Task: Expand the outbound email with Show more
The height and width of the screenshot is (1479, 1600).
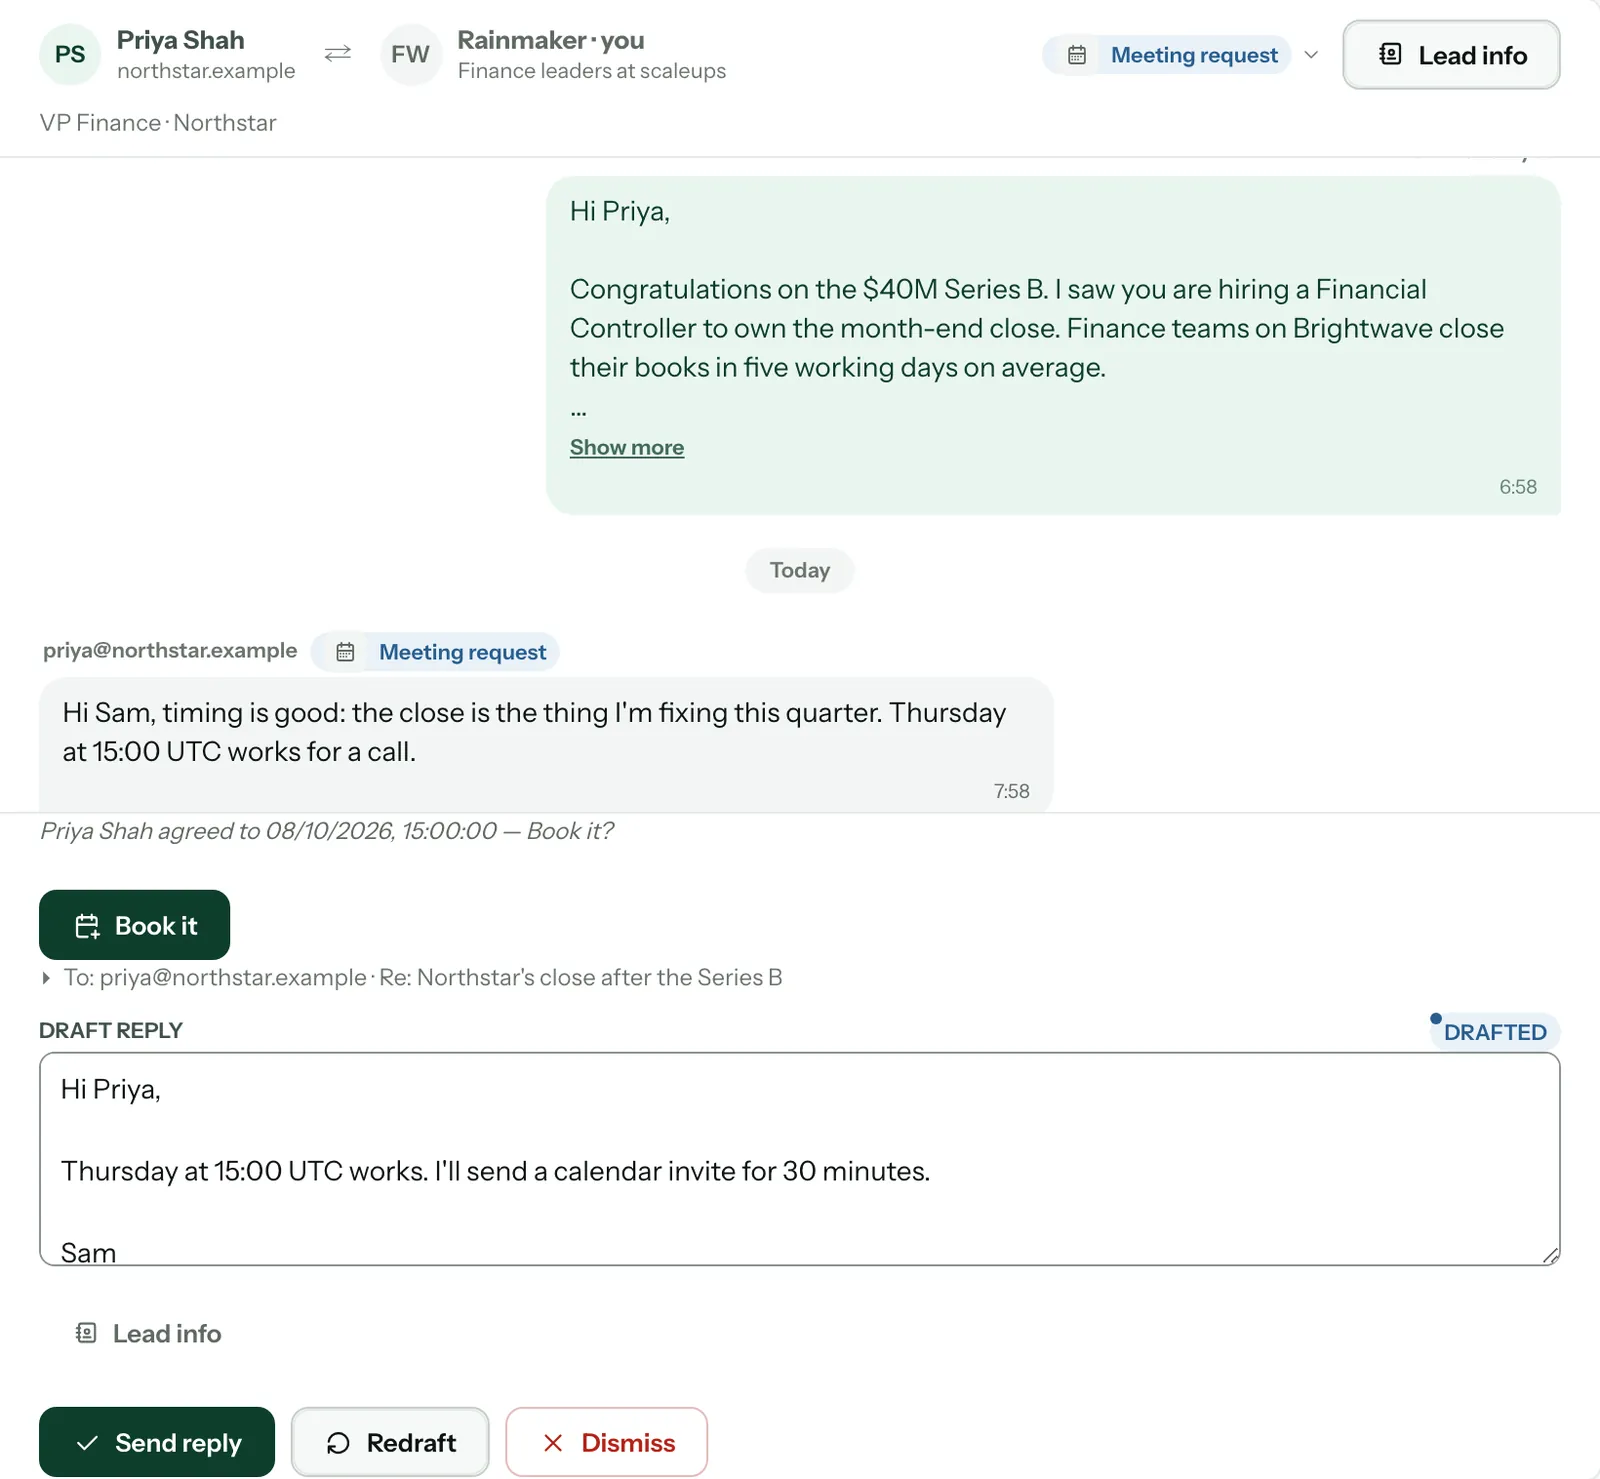Action: click(x=627, y=447)
